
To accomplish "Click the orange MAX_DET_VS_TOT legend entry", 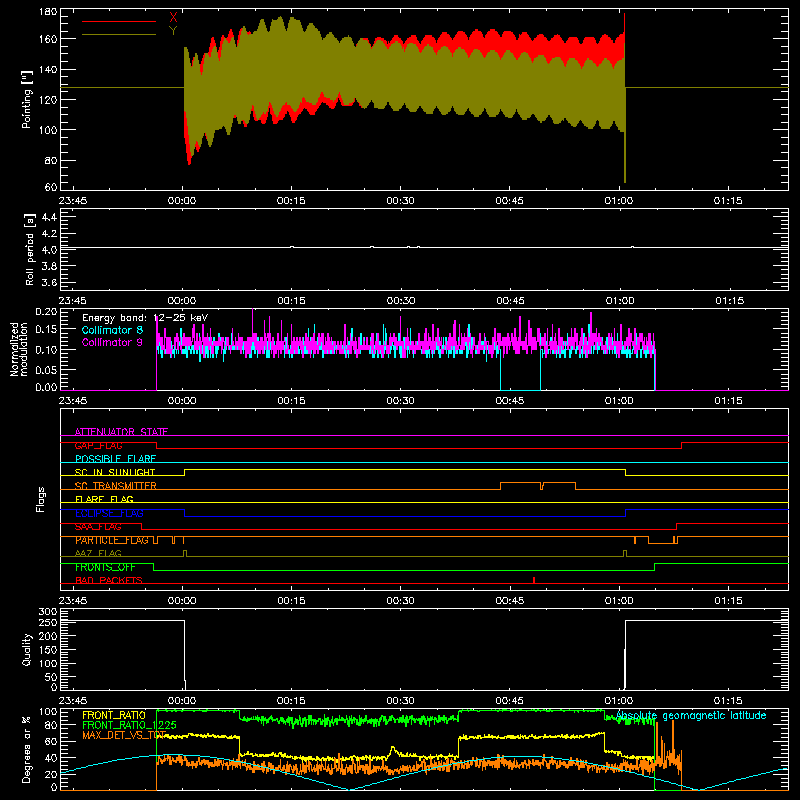I will pyautogui.click(x=124, y=735).
